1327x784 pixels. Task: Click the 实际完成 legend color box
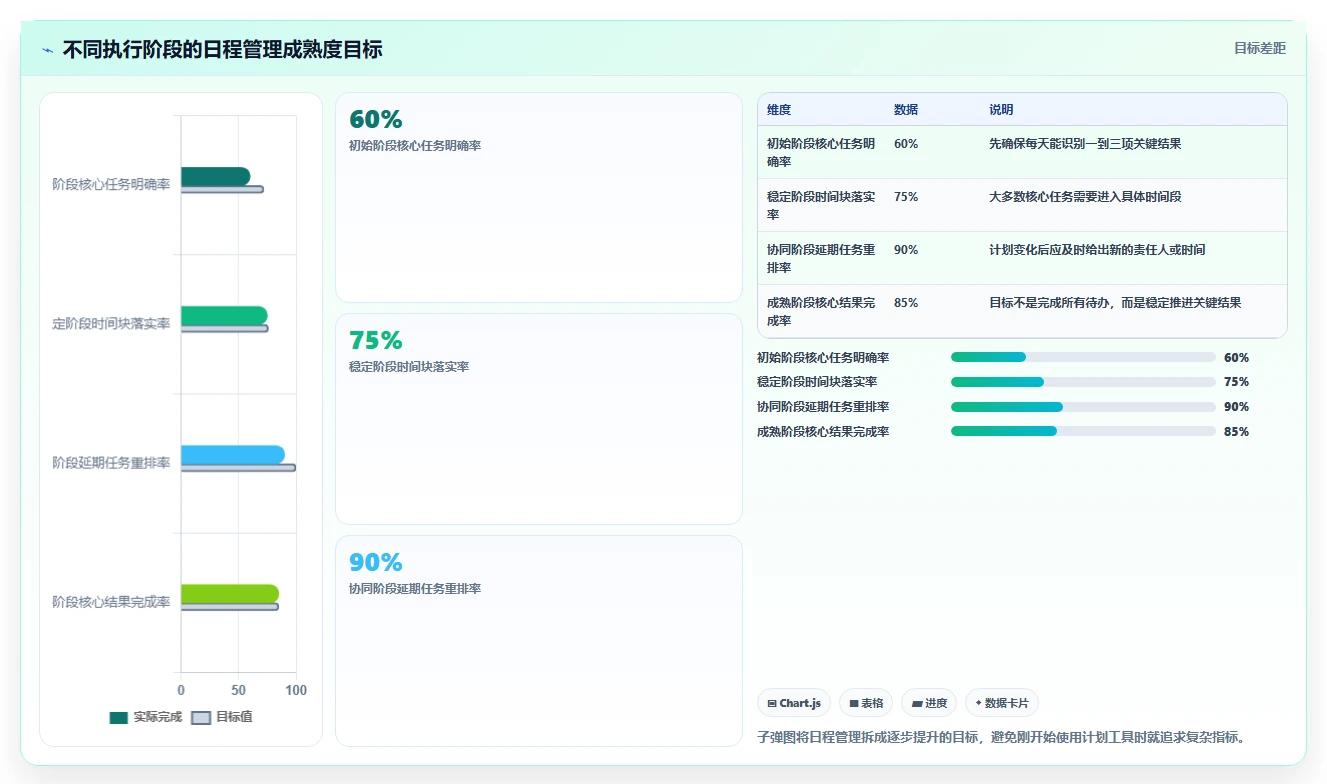pos(119,718)
